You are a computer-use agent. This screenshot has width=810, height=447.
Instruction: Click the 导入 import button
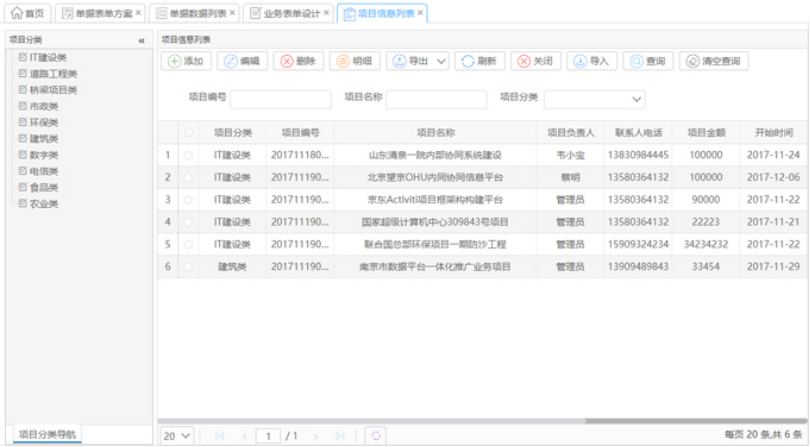tap(592, 61)
